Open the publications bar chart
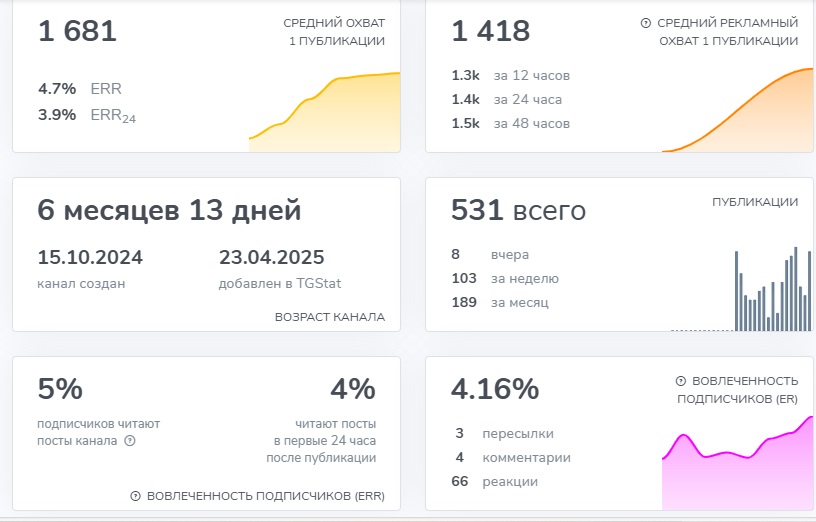The width and height of the screenshot is (816, 522). click(742, 288)
